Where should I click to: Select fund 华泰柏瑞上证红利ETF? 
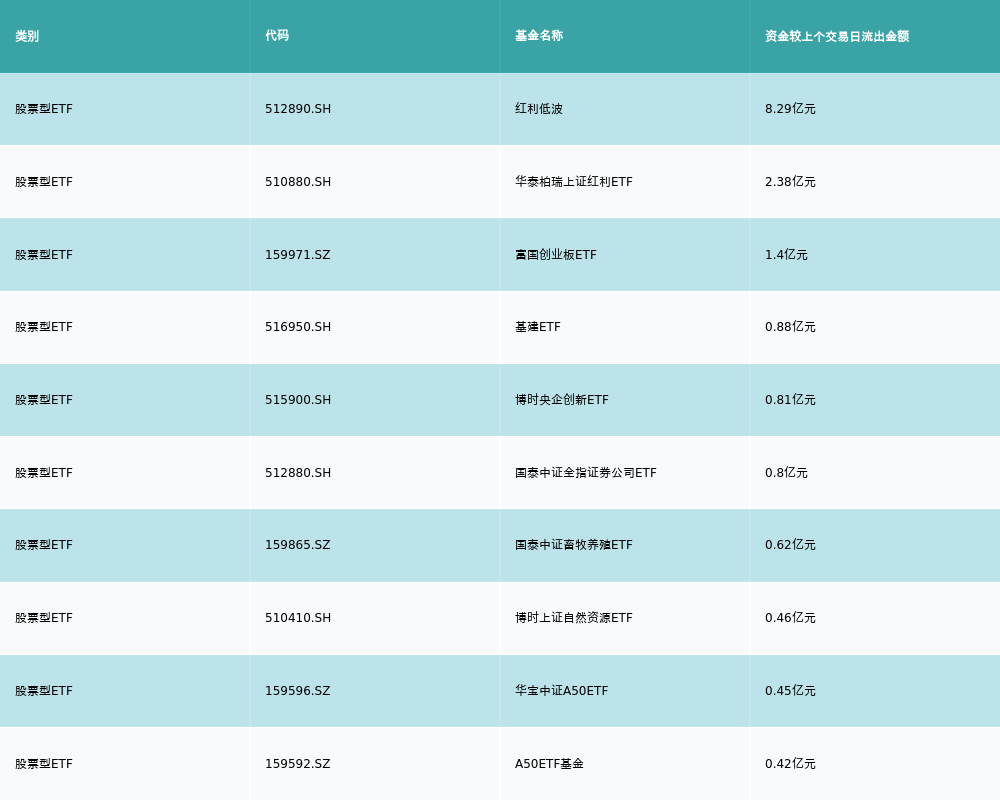coord(574,182)
